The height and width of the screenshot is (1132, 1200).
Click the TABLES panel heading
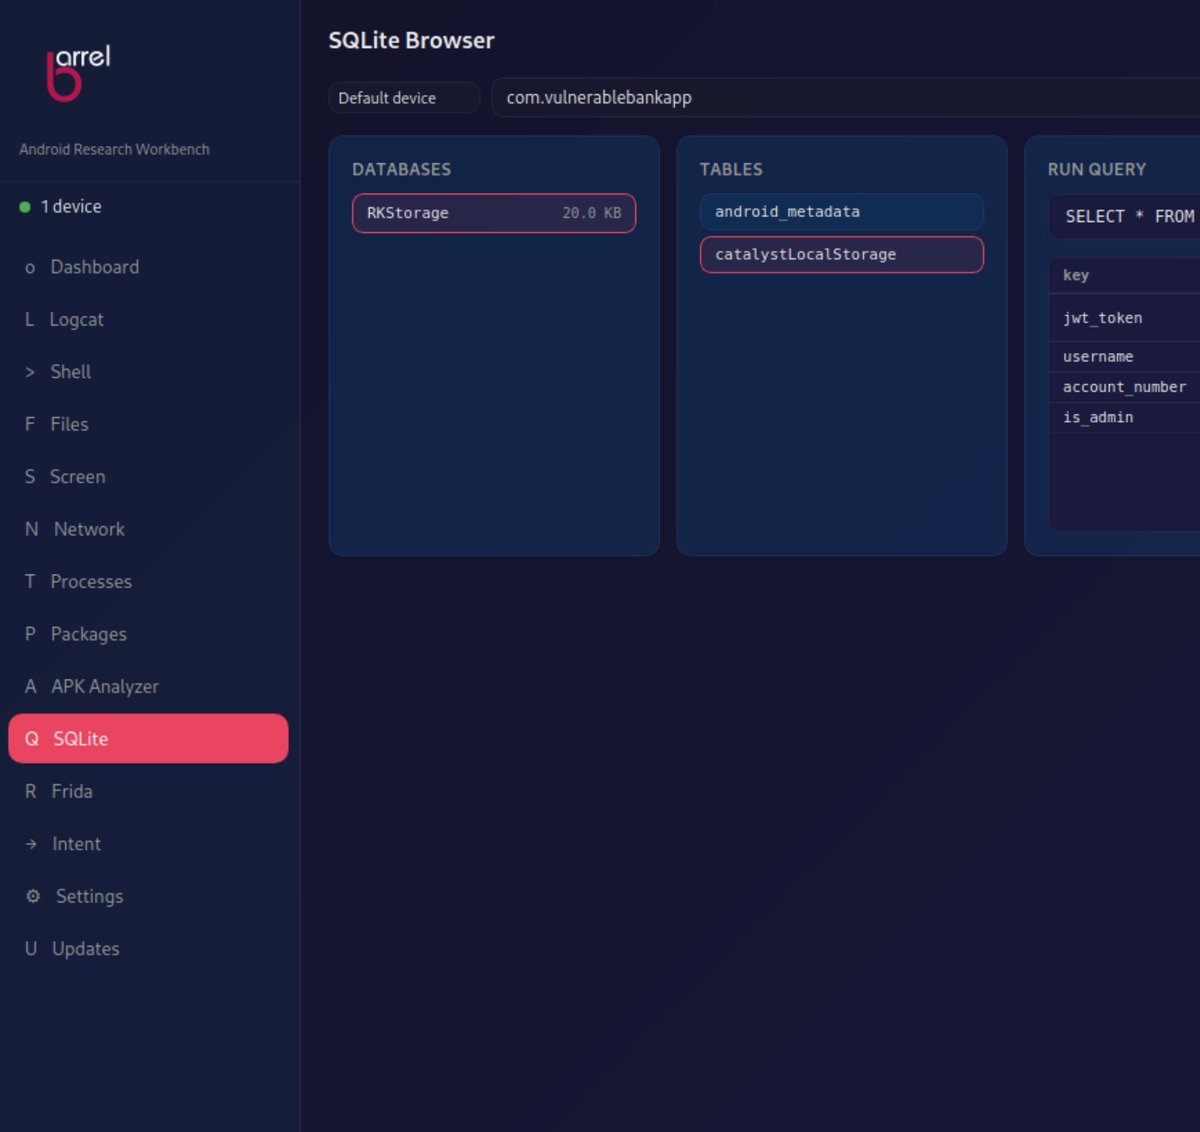click(731, 169)
